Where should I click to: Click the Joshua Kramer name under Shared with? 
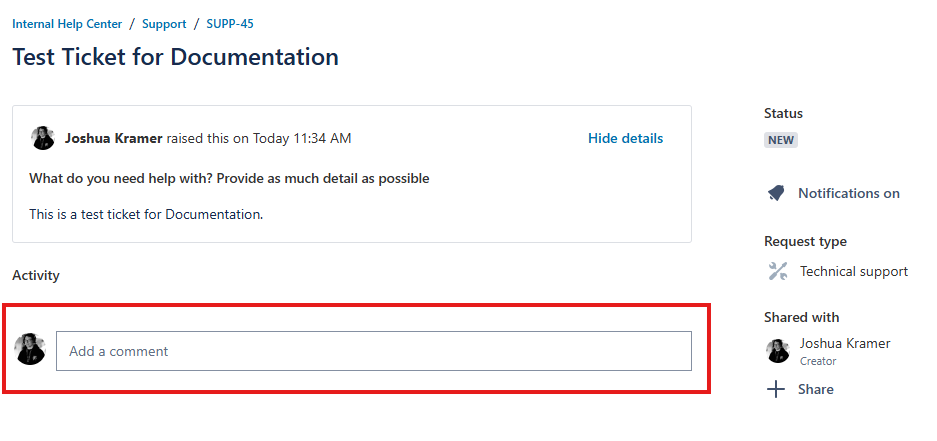pos(844,343)
